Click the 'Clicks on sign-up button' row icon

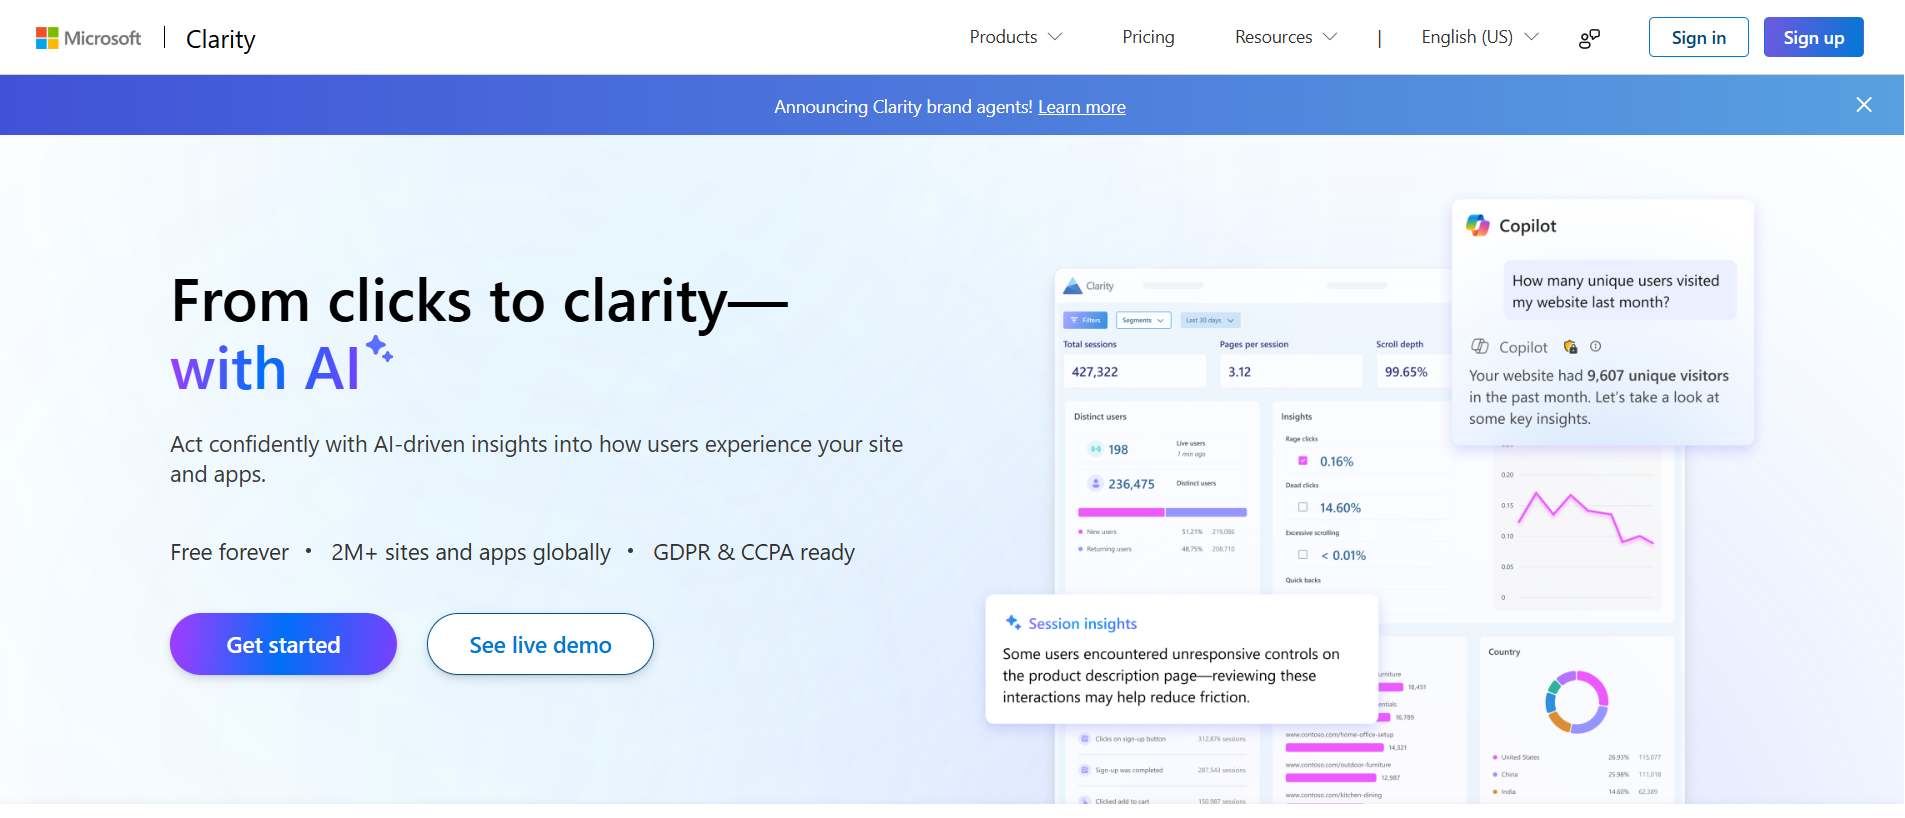click(1084, 739)
